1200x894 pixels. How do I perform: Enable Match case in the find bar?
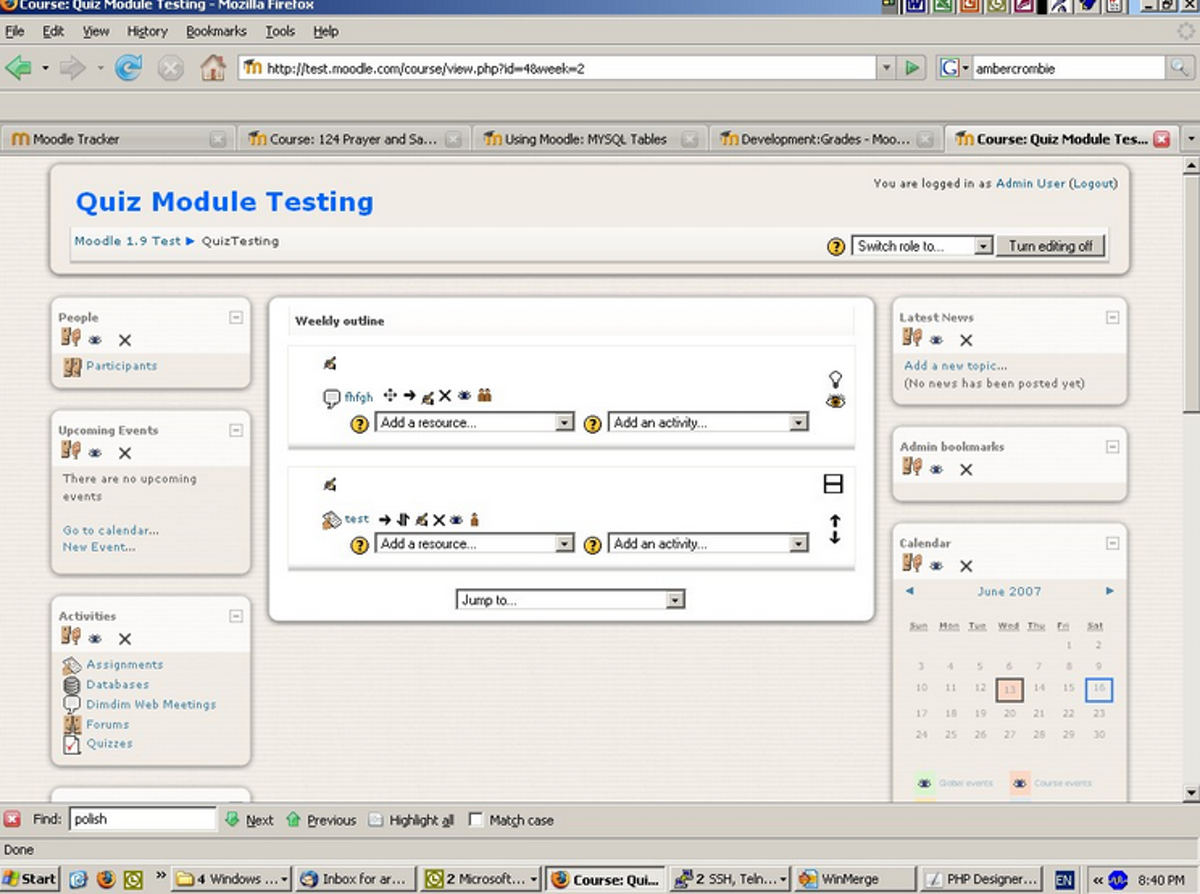coord(477,819)
